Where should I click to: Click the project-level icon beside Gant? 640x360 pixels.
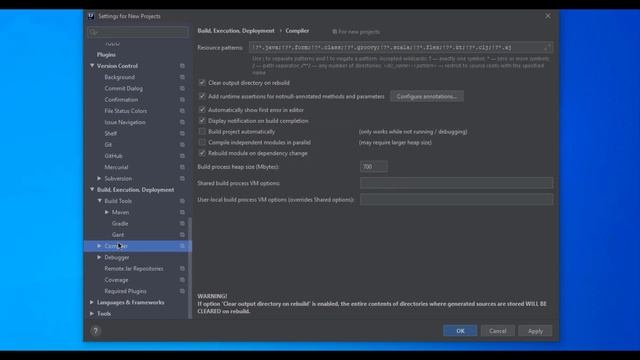tap(182, 235)
